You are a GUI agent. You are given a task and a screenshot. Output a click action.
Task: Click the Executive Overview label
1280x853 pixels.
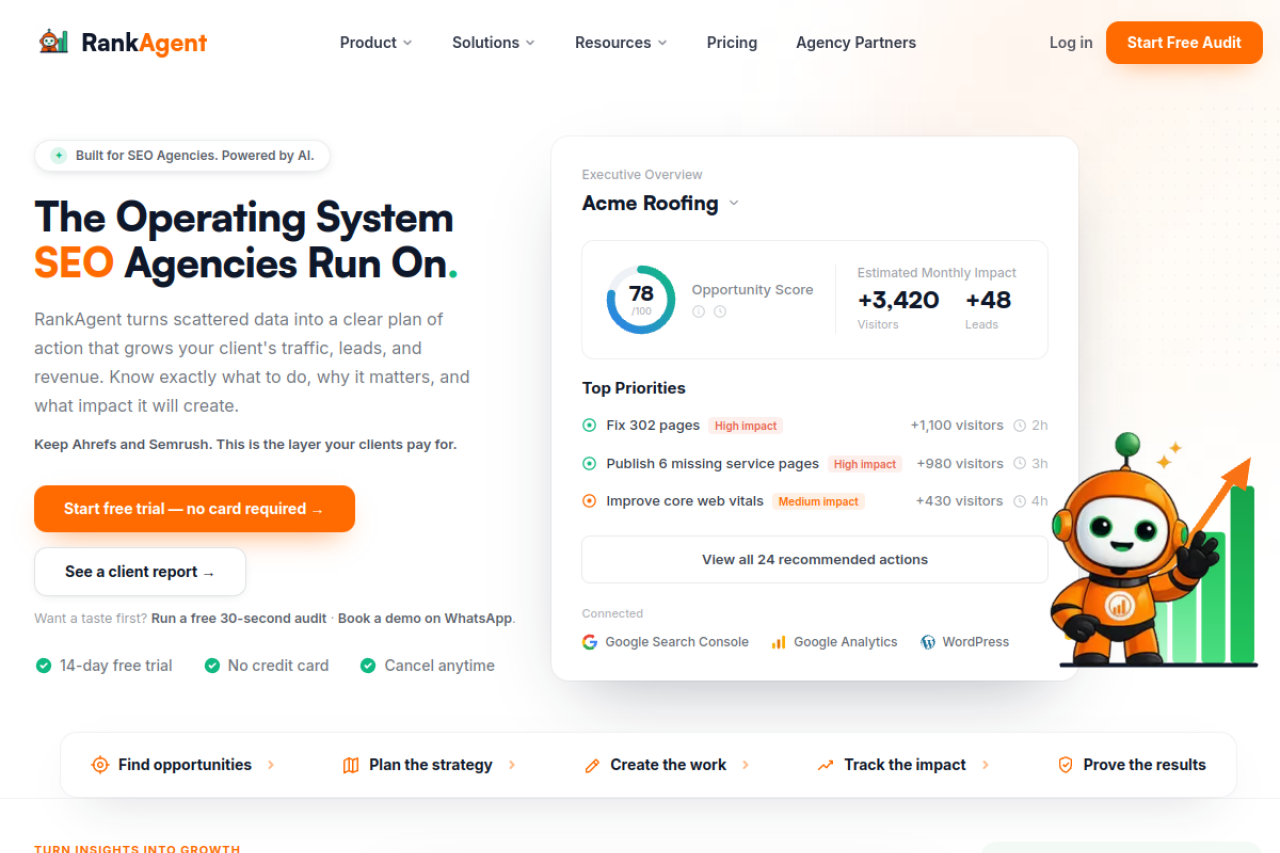pos(642,175)
